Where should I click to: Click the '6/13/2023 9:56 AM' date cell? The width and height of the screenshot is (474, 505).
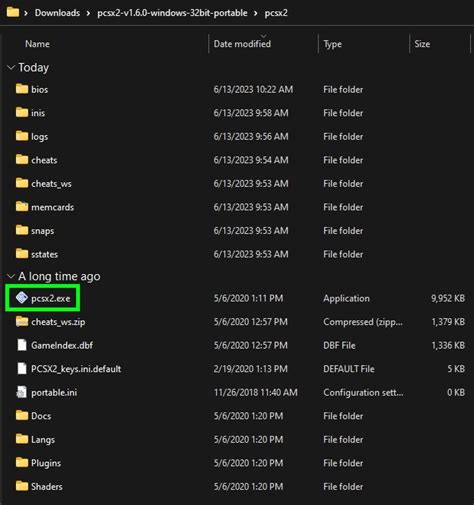tap(251, 137)
